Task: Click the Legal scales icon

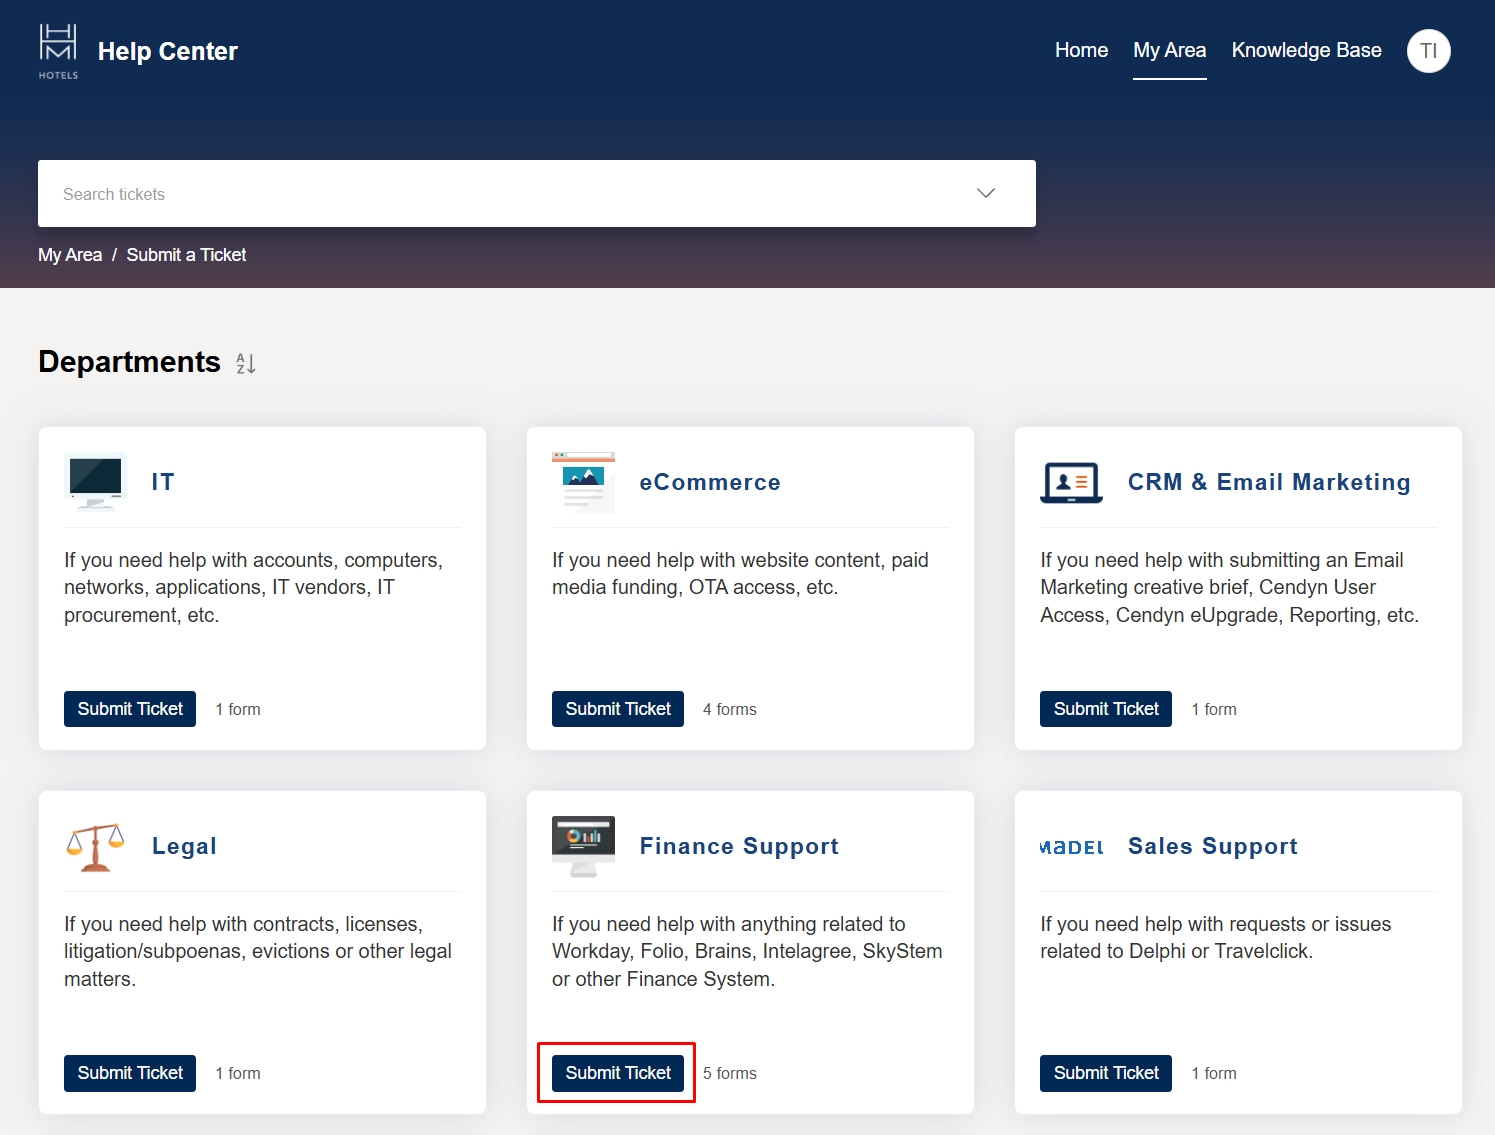Action: (x=95, y=846)
